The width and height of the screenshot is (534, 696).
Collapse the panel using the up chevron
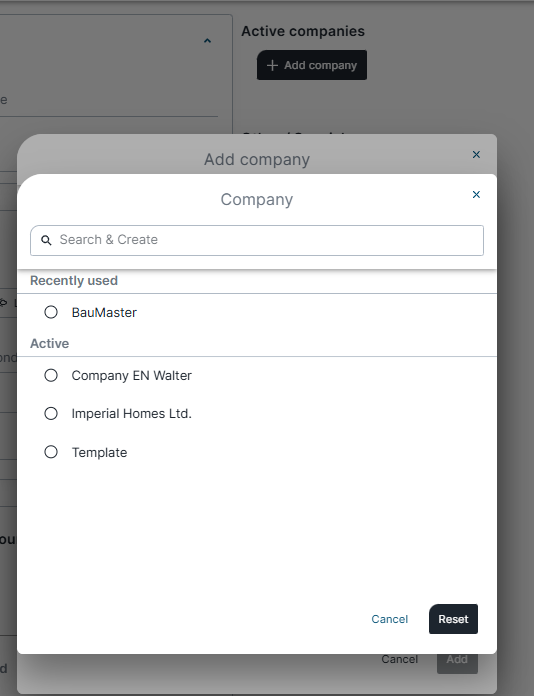(207, 41)
